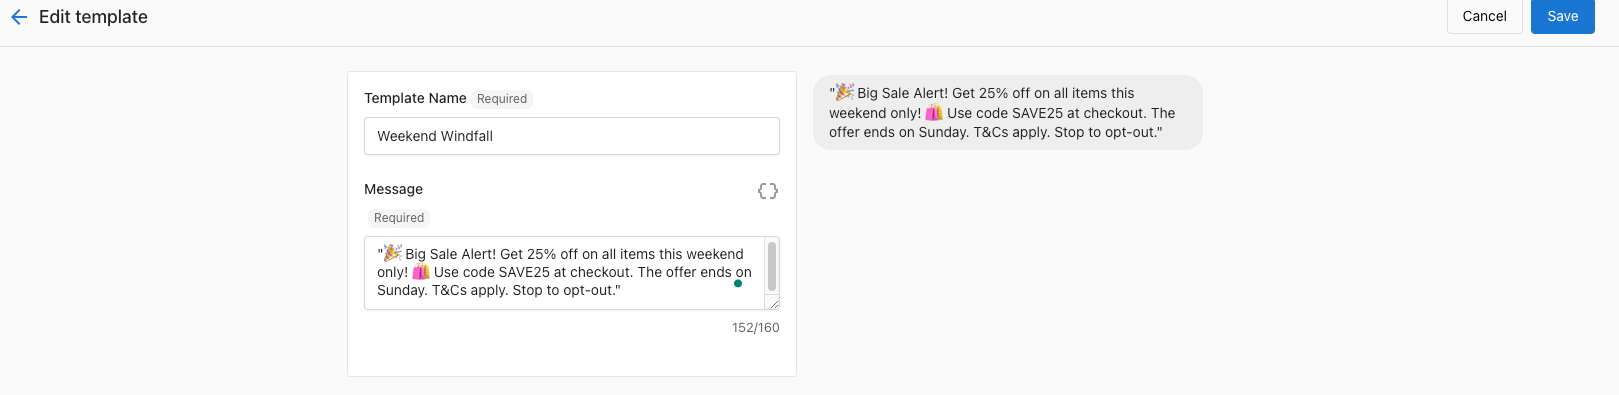Click the Edit template page title
The height and width of the screenshot is (395, 1619).
point(93,17)
